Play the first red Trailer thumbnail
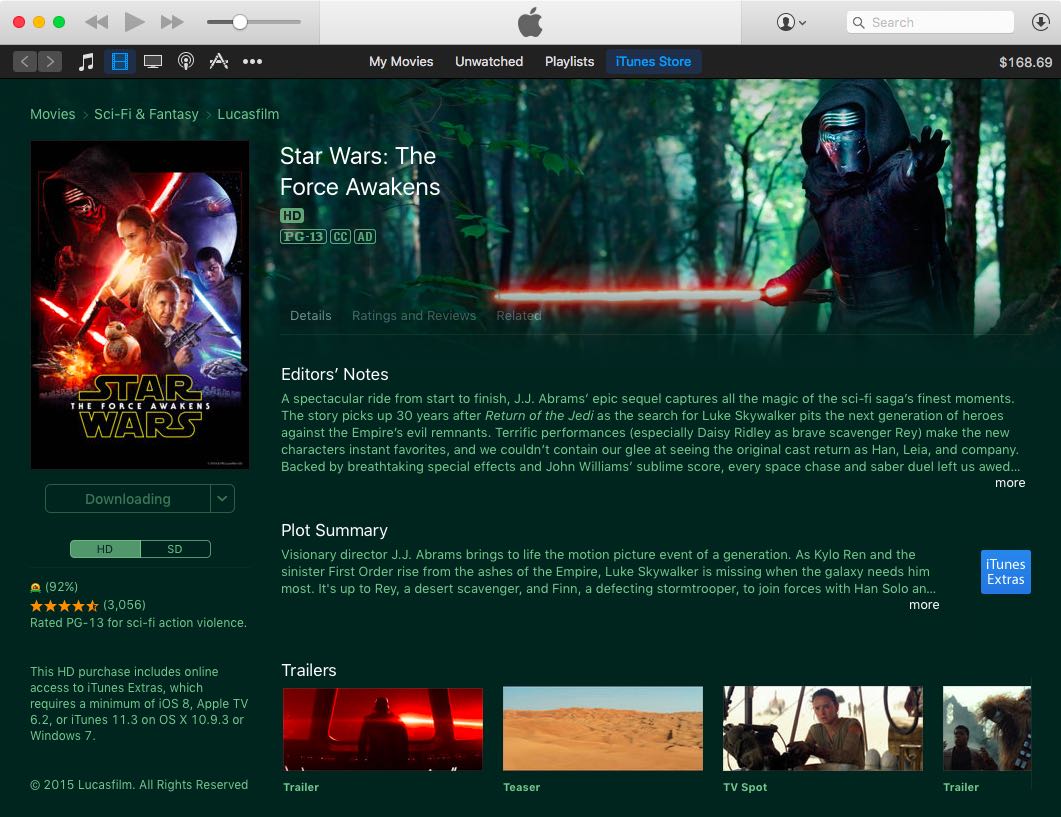The image size is (1061, 817). [382, 729]
